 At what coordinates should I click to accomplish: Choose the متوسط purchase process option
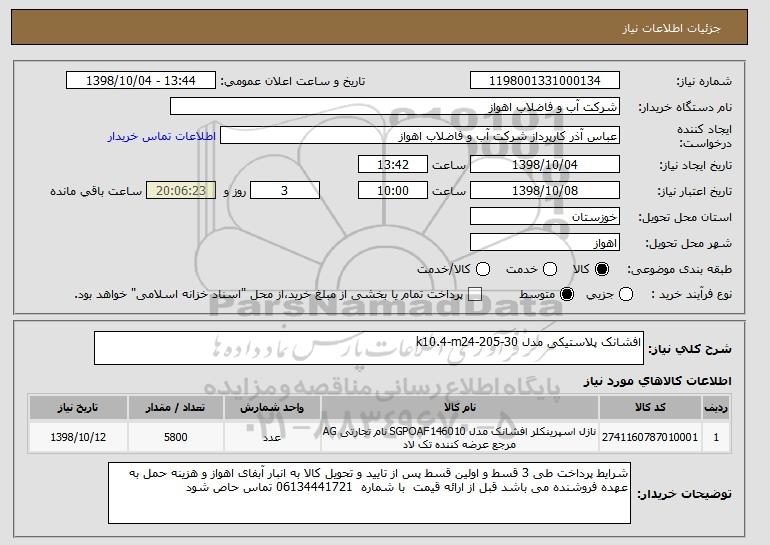click(x=567, y=295)
